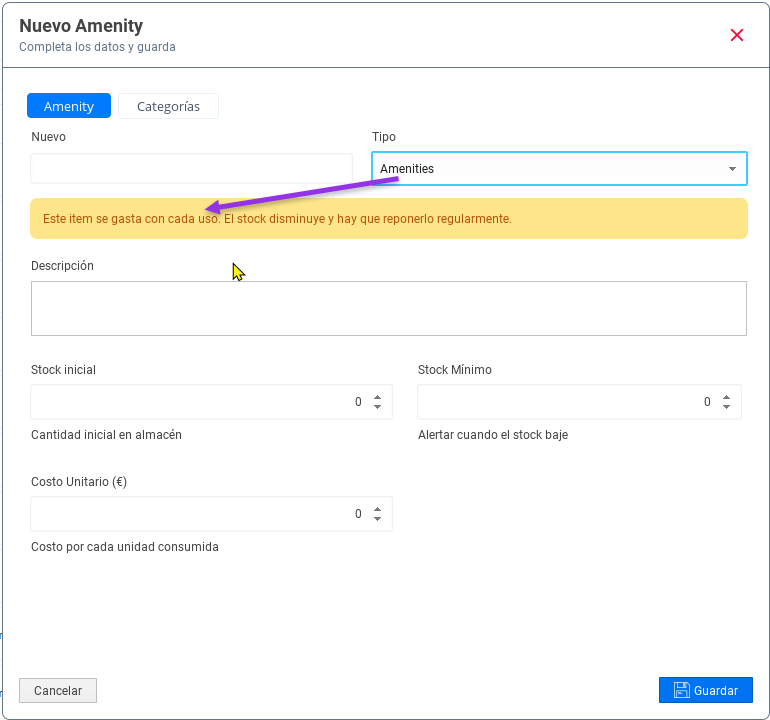Screen dimensions: 770x720
Task: Click the 'Cantidad inicial en almacén' helper text
Action: [106, 435]
